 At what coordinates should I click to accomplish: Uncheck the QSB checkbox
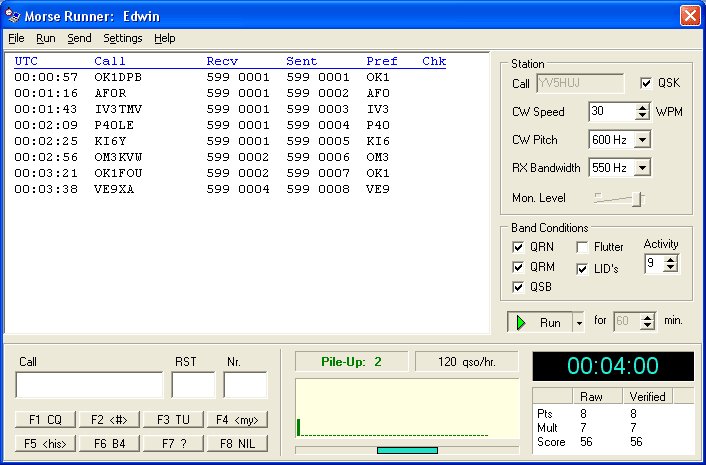(518, 287)
